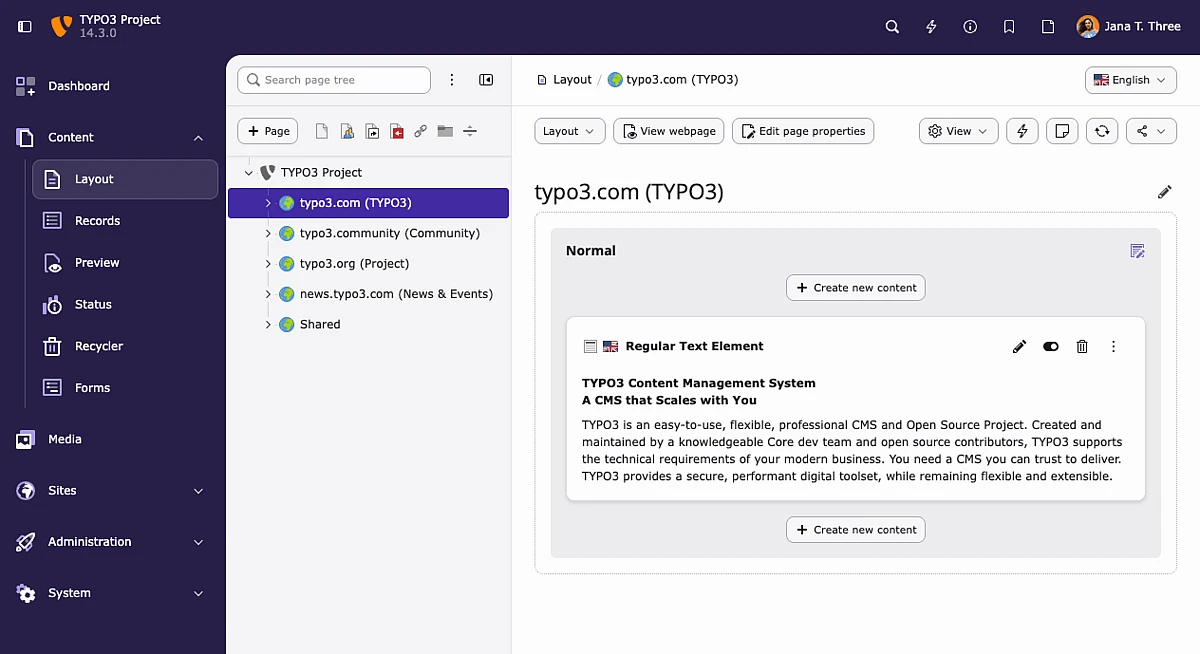Toggle the left module menu sidebar
The width and height of the screenshot is (1200, 654).
(x=25, y=27)
